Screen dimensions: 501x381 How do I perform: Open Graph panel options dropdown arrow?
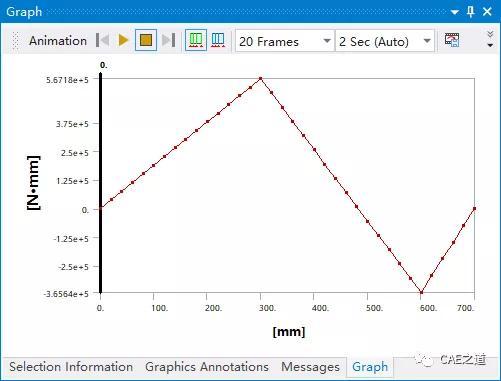[455, 12]
